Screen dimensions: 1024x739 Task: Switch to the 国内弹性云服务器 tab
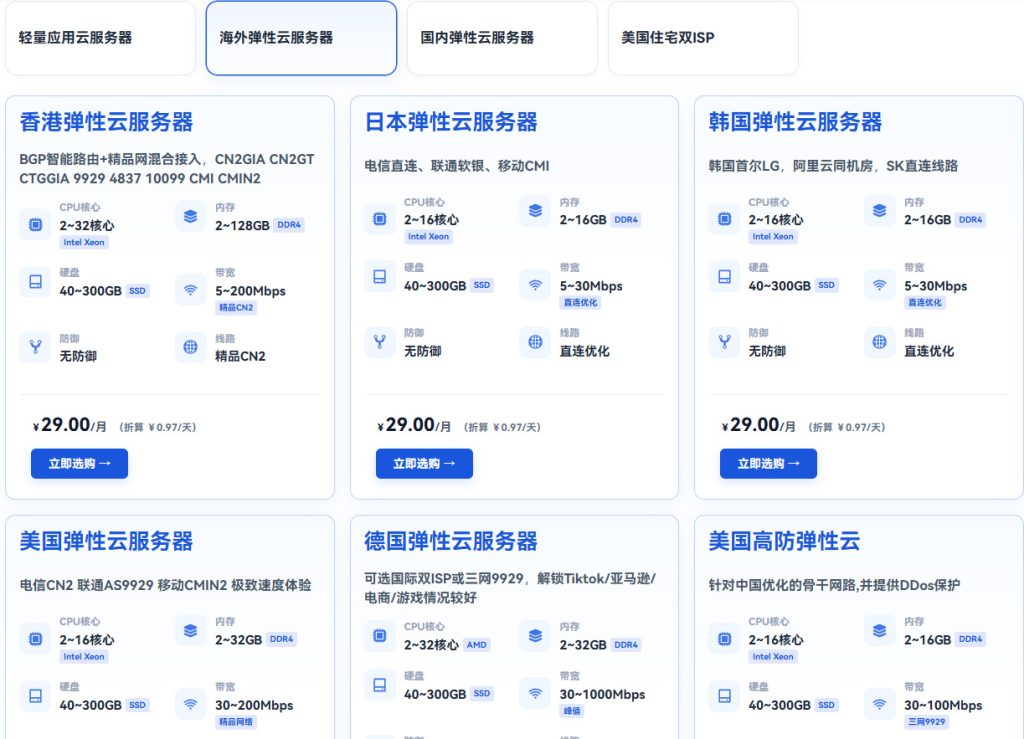(x=502, y=38)
